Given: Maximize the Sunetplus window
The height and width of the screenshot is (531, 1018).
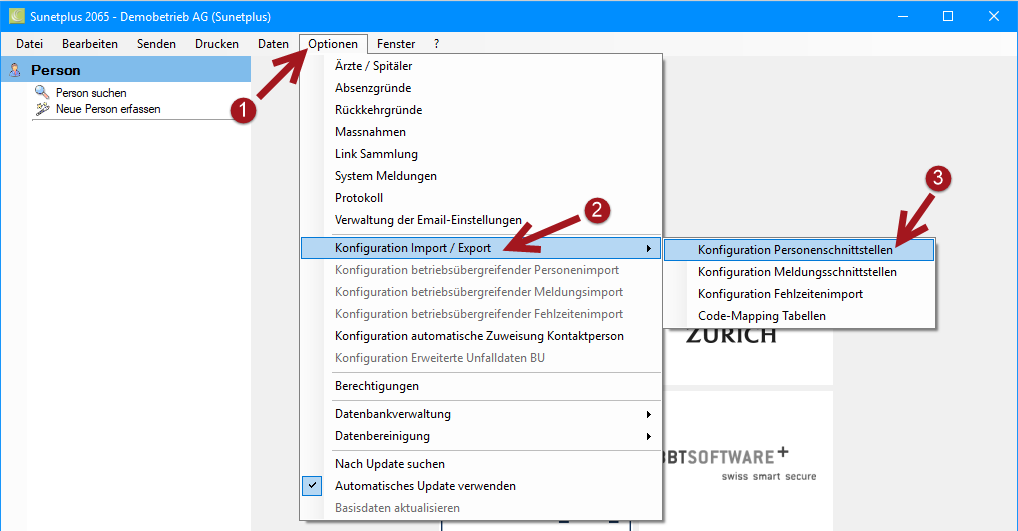Looking at the screenshot, I should click(948, 16).
